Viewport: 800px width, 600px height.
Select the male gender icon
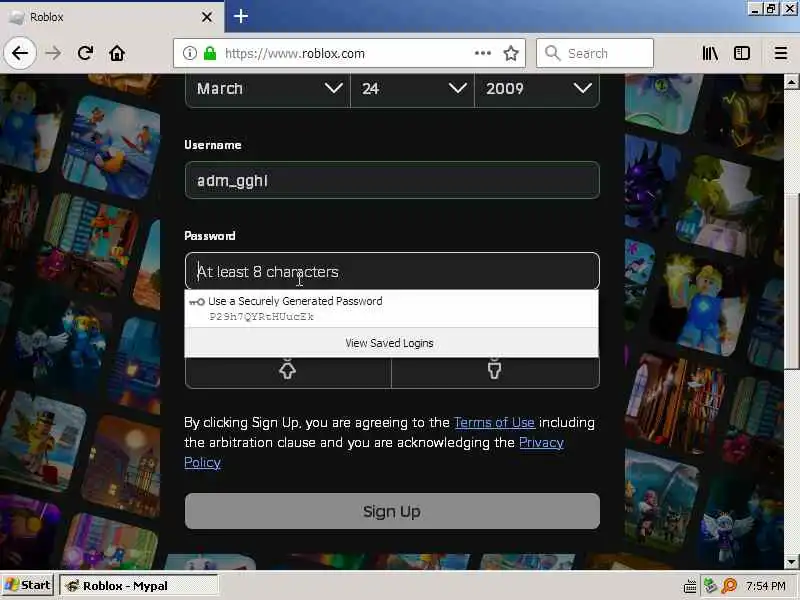[494, 369]
